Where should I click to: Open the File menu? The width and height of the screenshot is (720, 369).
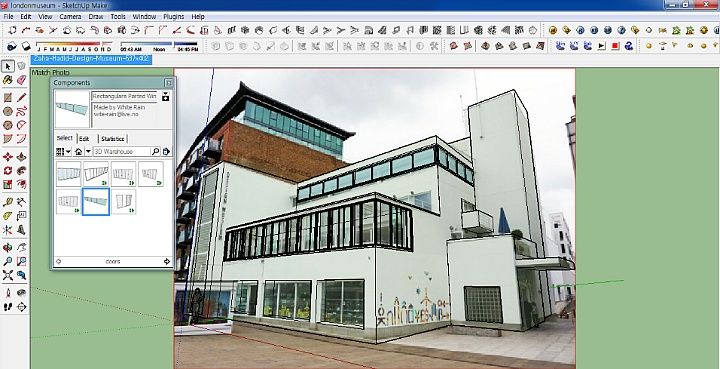8,17
